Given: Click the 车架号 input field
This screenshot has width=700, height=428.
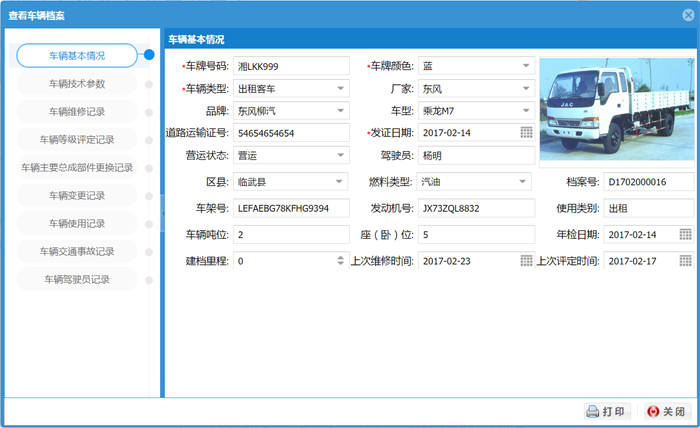Looking at the screenshot, I should click(291, 208).
